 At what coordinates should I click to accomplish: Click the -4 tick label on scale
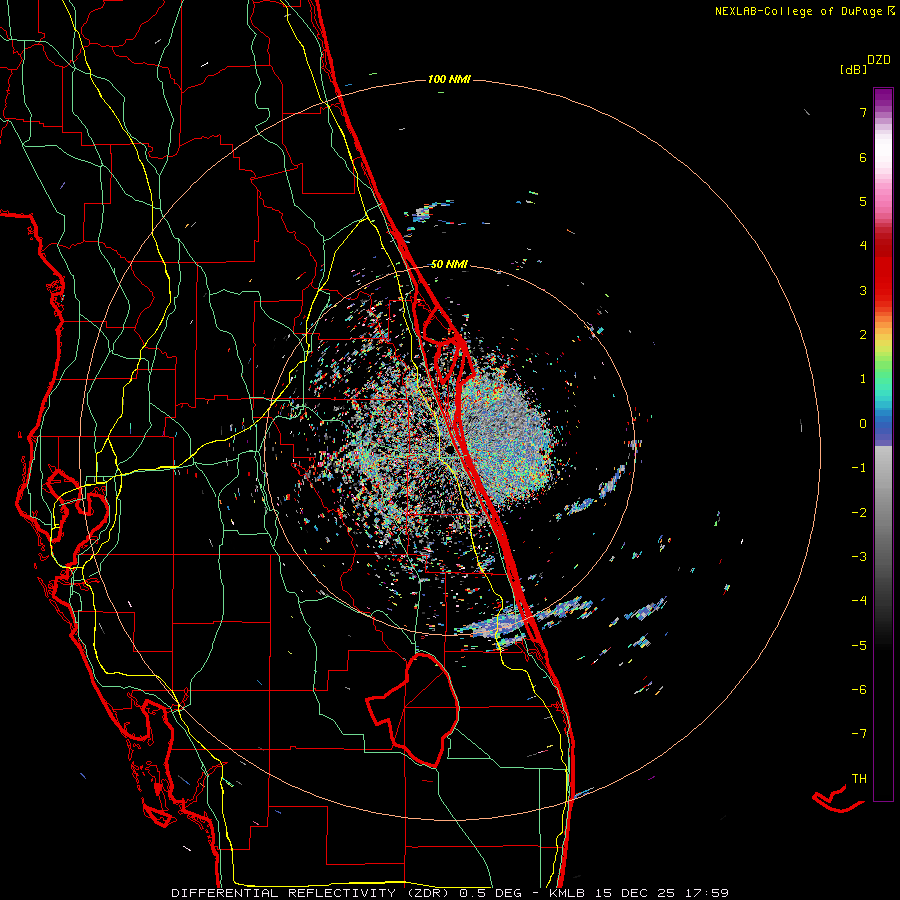(859, 601)
